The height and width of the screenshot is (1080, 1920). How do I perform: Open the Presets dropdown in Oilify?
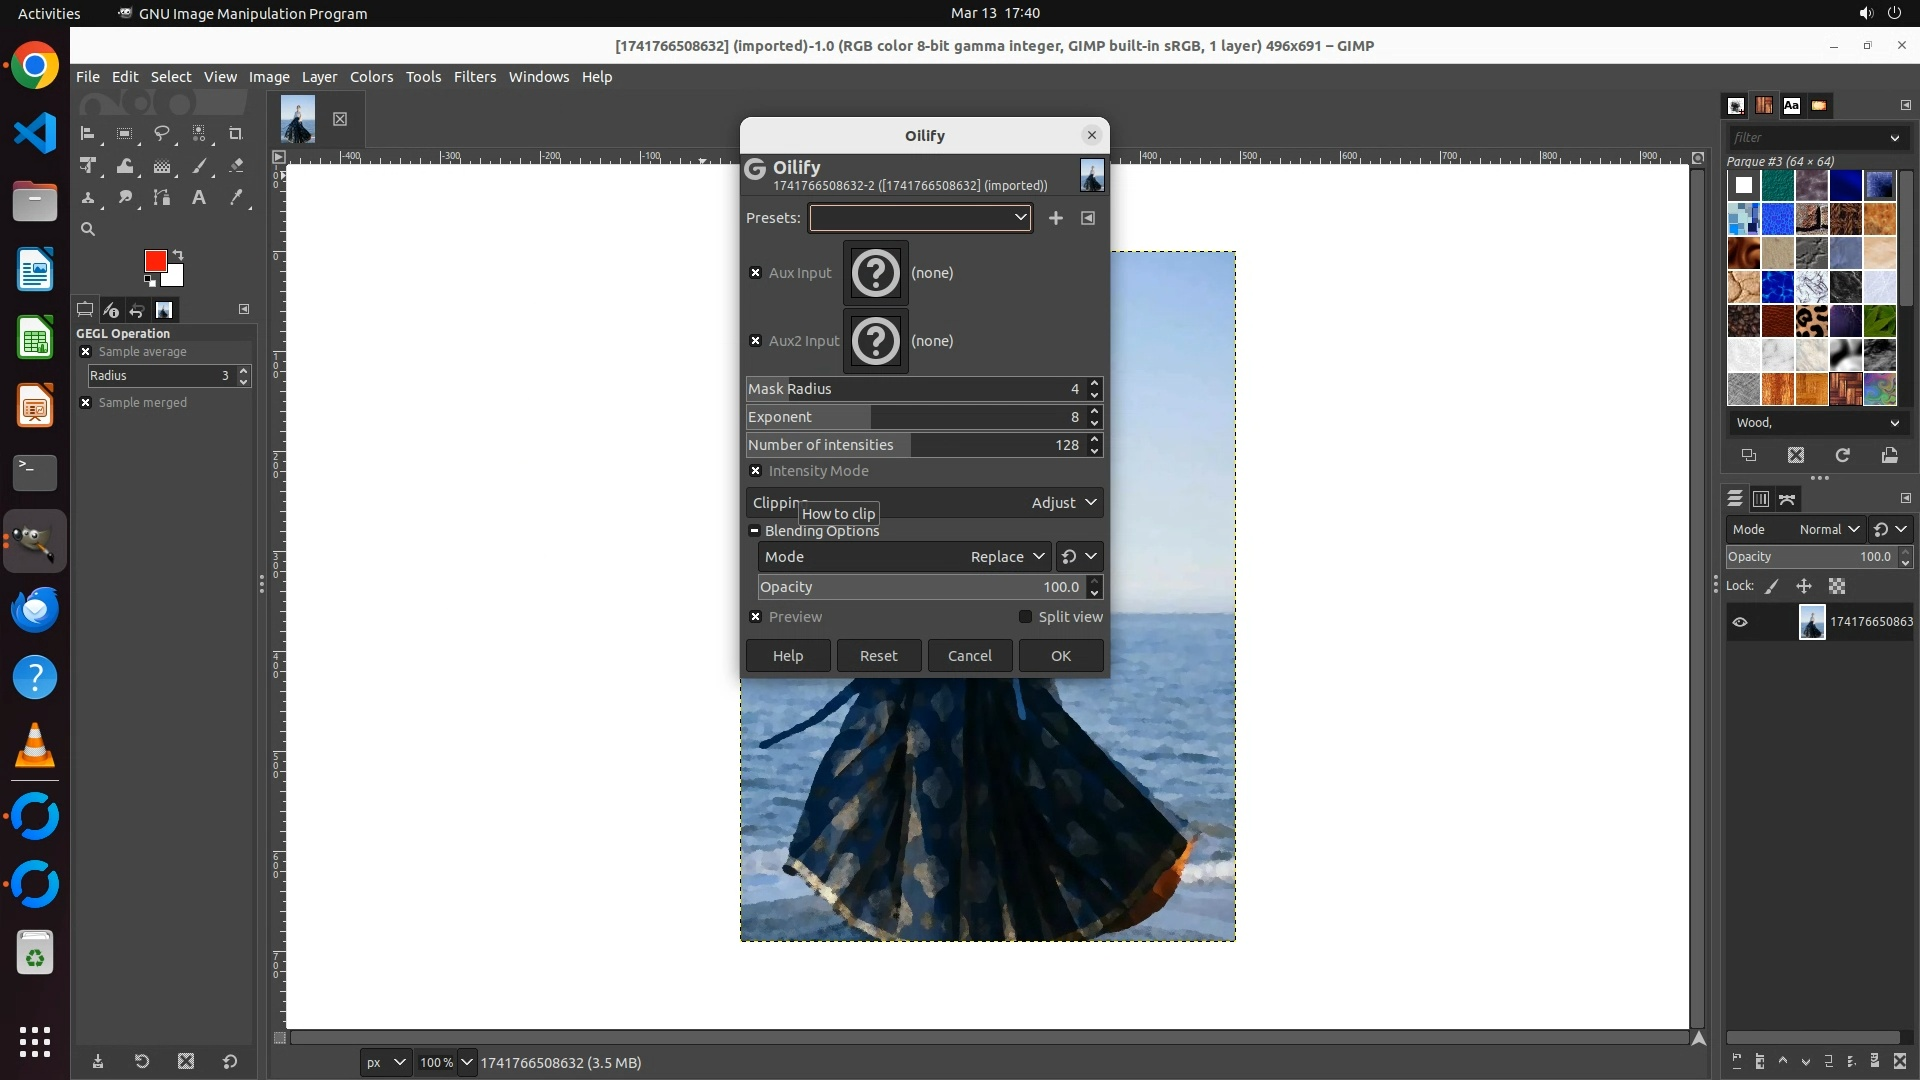point(920,218)
